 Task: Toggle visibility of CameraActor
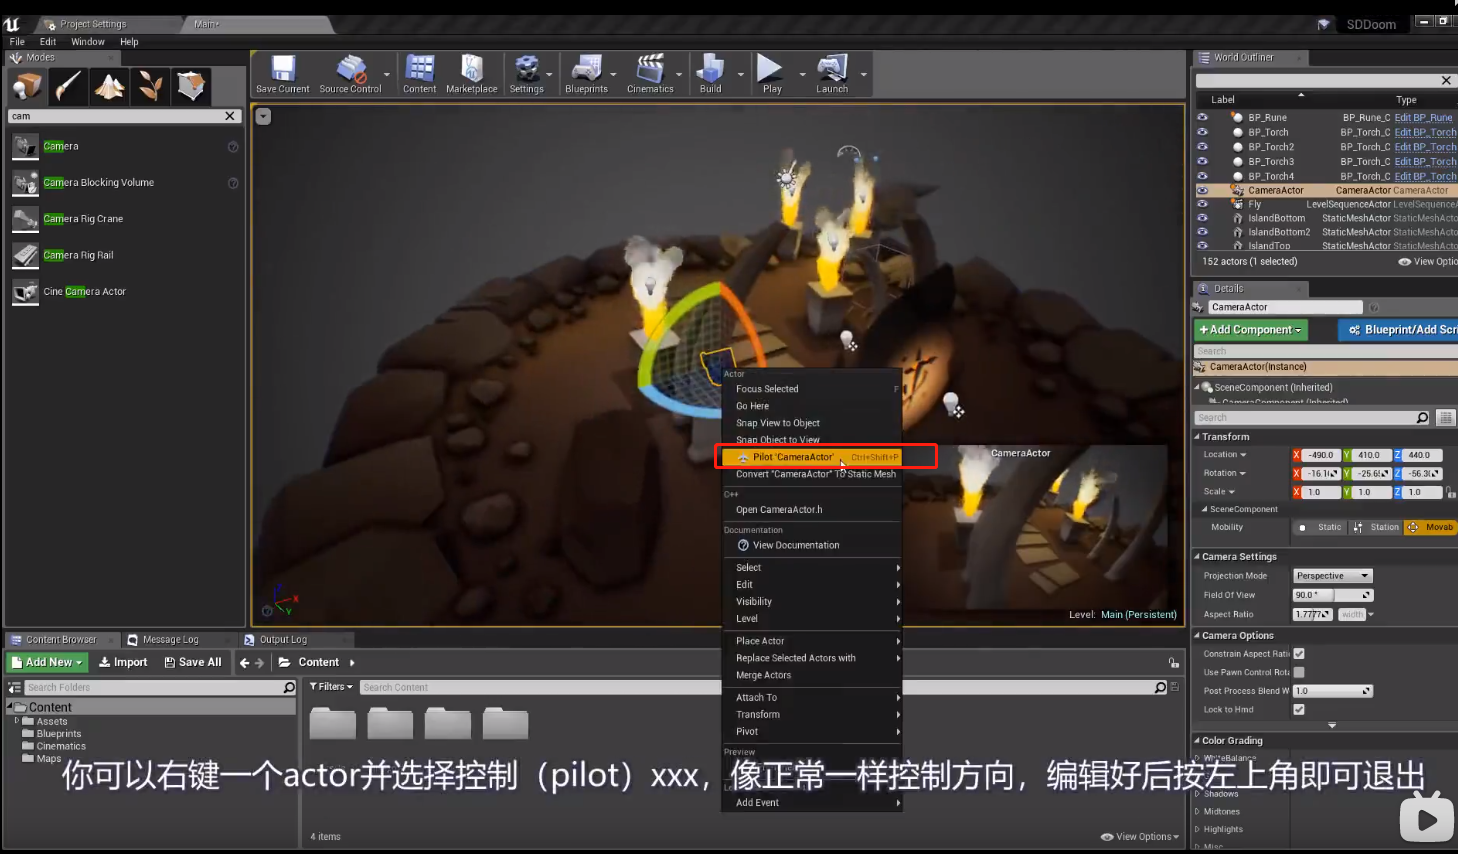[x=1202, y=190]
